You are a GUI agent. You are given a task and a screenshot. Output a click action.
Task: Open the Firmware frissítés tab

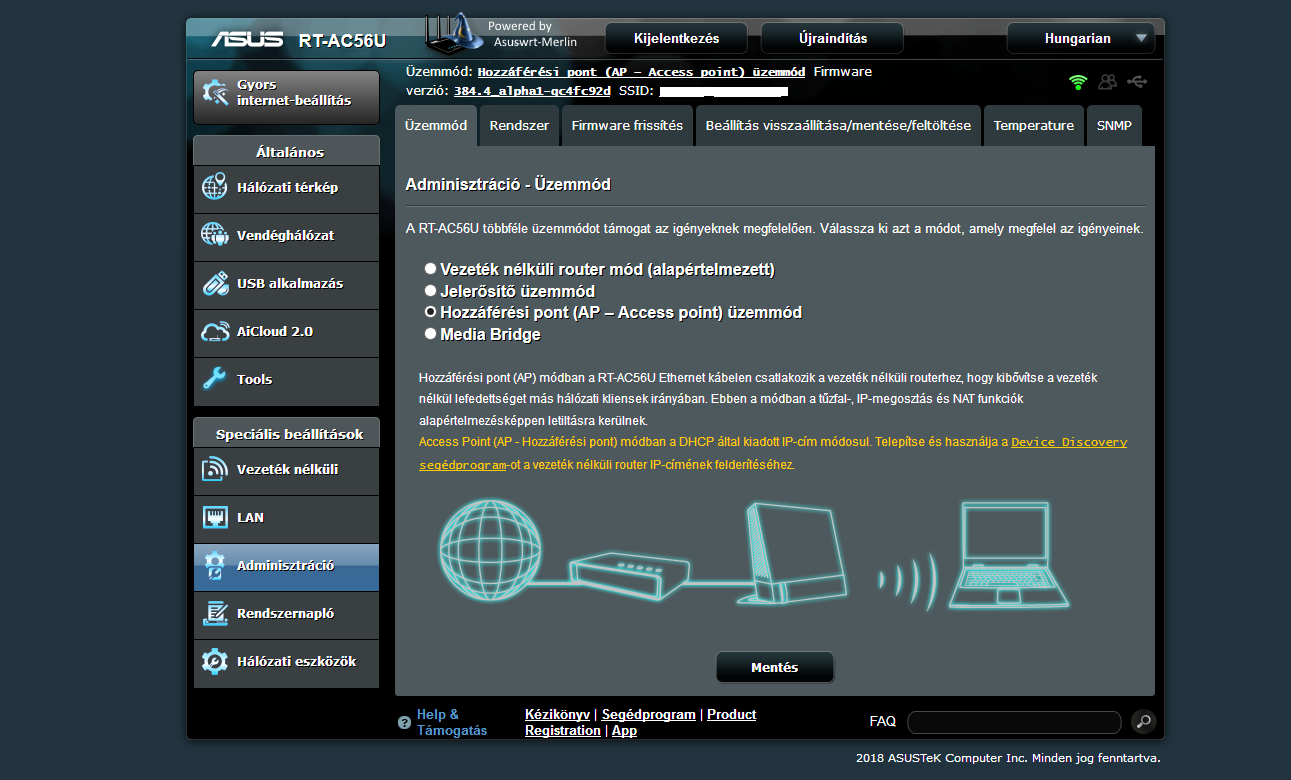(x=627, y=126)
